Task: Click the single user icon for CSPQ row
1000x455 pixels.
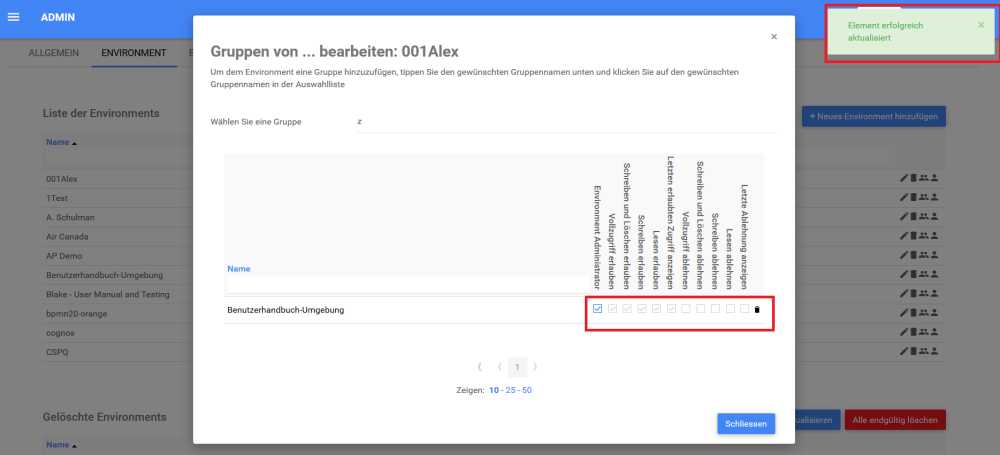Action: coord(936,351)
